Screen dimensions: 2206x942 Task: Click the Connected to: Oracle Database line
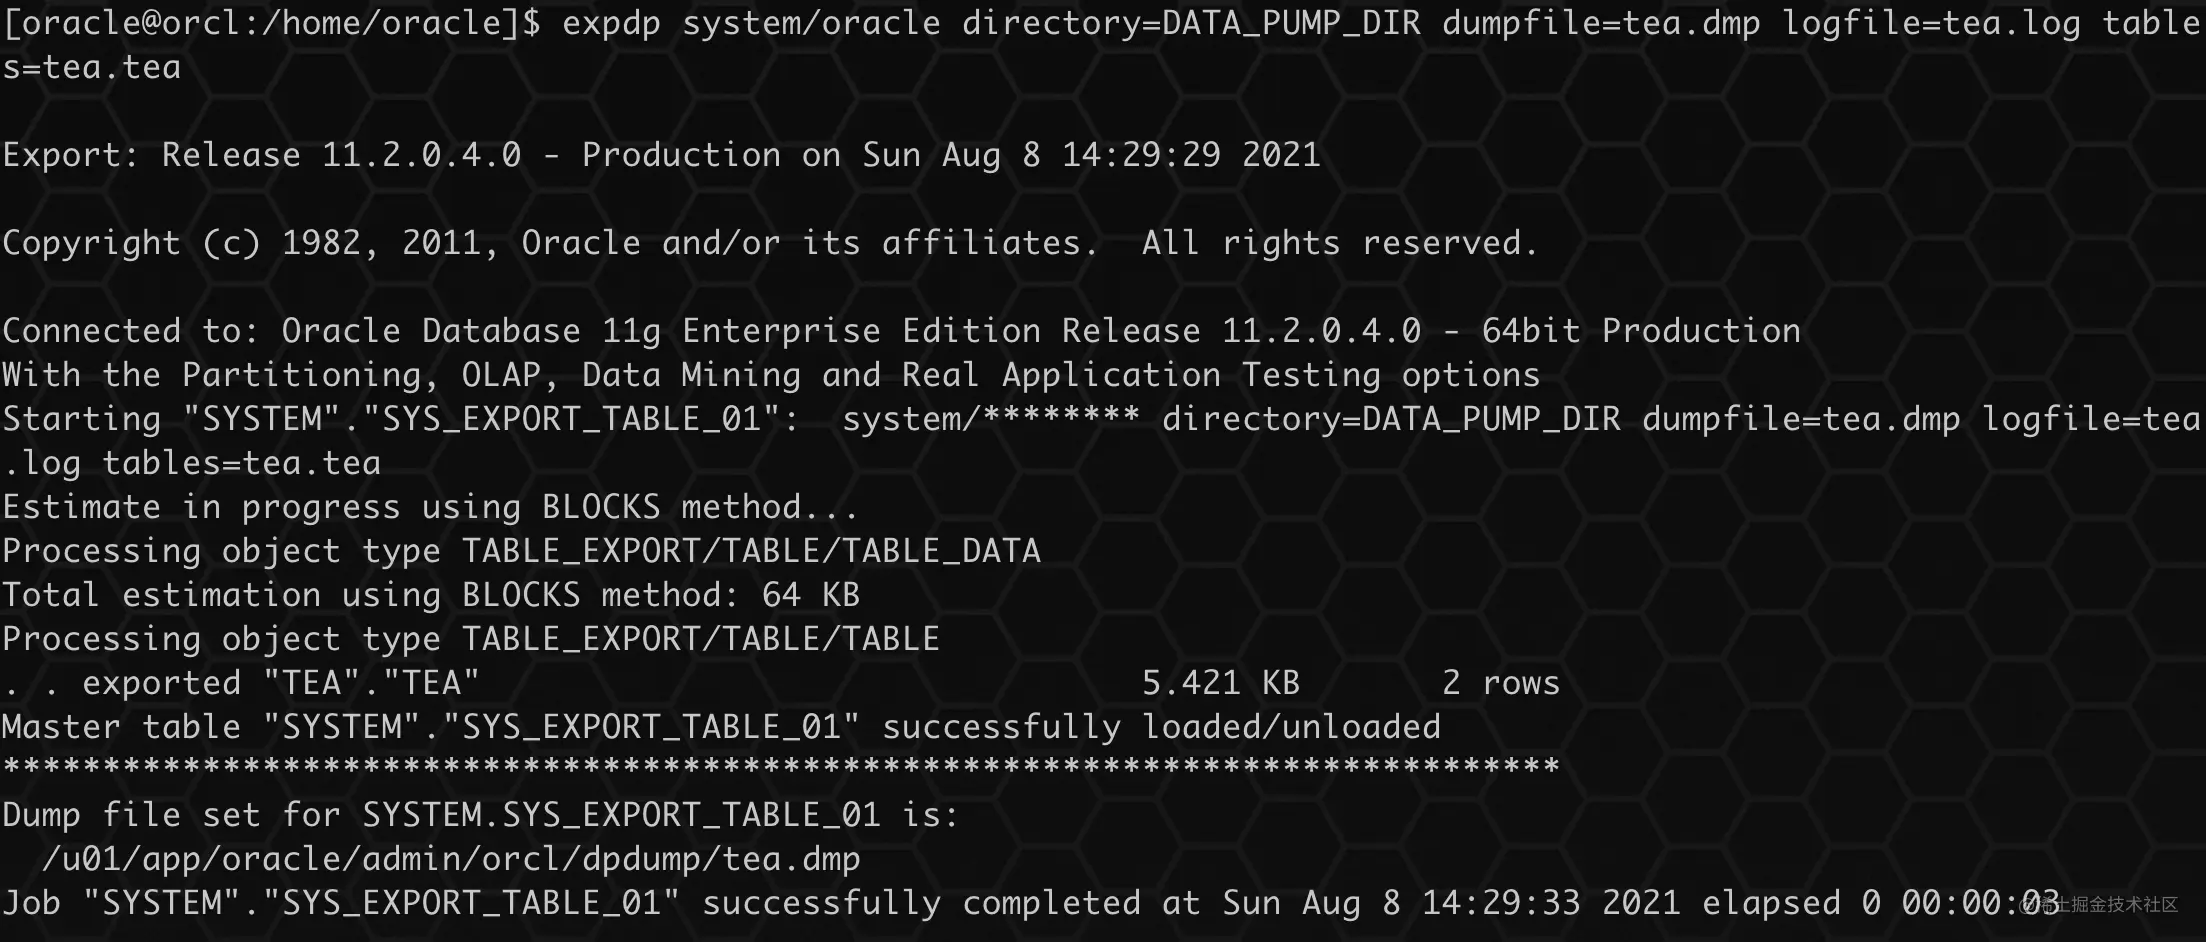[x=901, y=331]
